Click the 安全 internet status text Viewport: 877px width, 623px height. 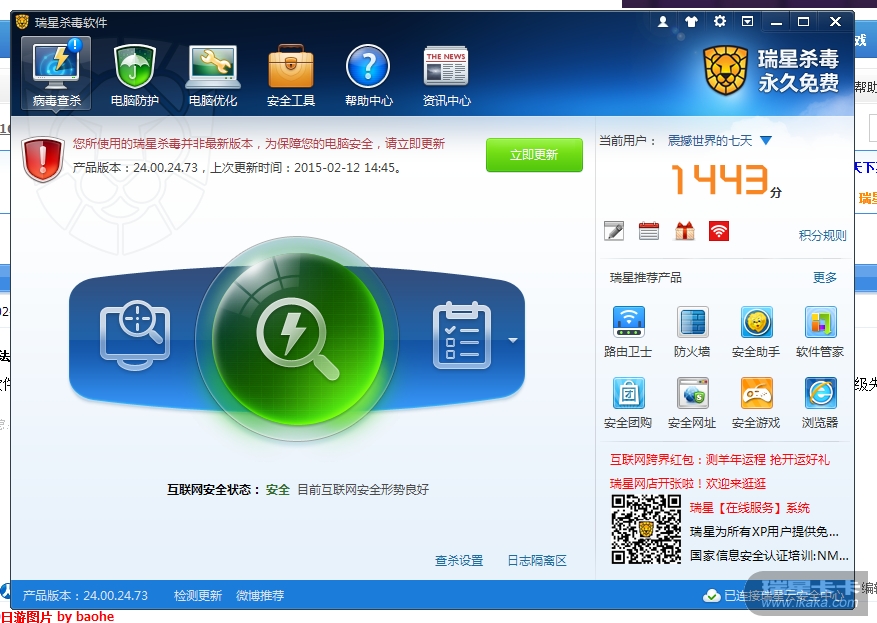point(278,490)
